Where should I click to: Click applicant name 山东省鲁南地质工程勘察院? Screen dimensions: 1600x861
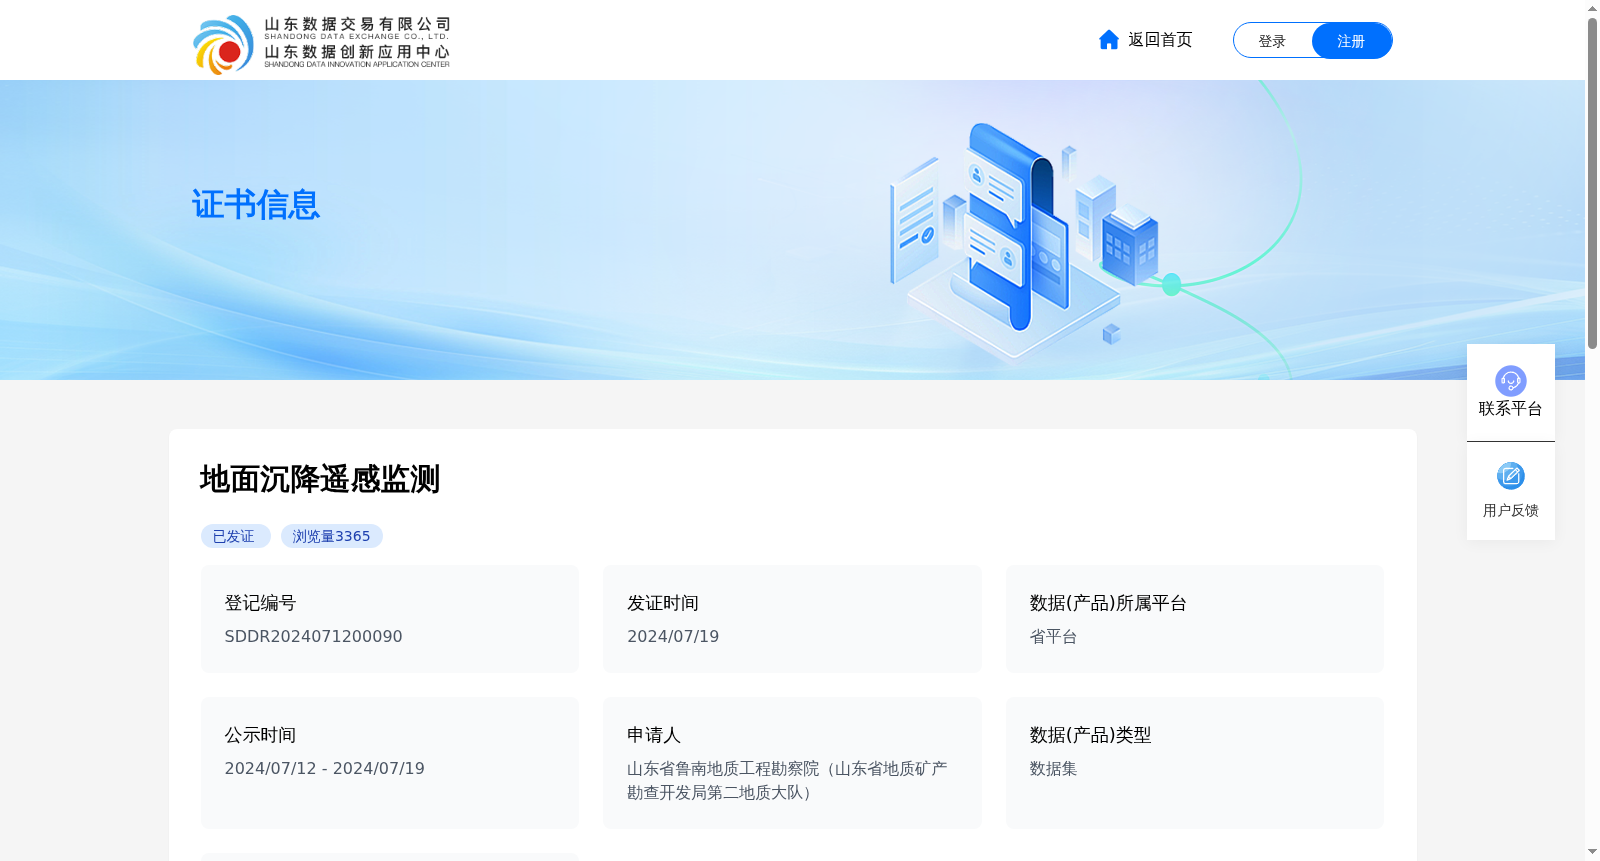tap(723, 768)
